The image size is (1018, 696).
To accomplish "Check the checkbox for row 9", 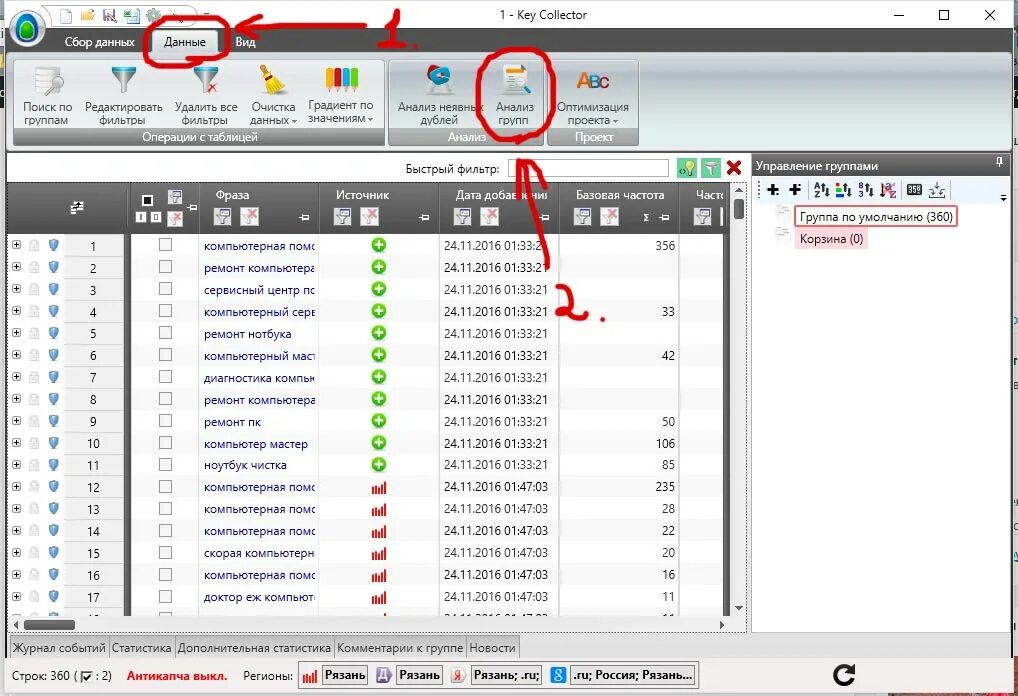I will [166, 421].
